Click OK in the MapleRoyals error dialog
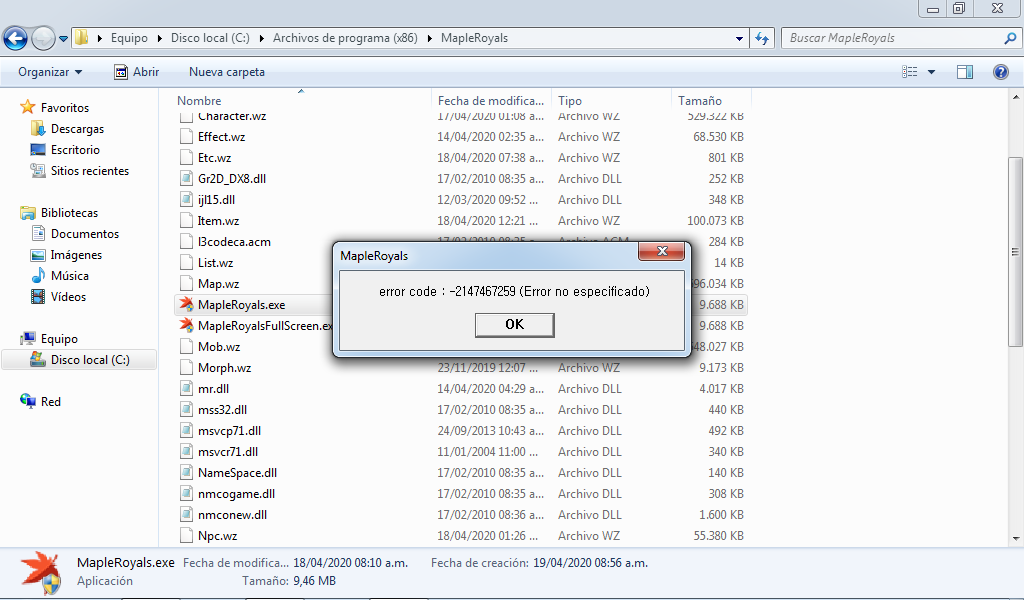This screenshot has height=600, width=1024. [x=514, y=324]
